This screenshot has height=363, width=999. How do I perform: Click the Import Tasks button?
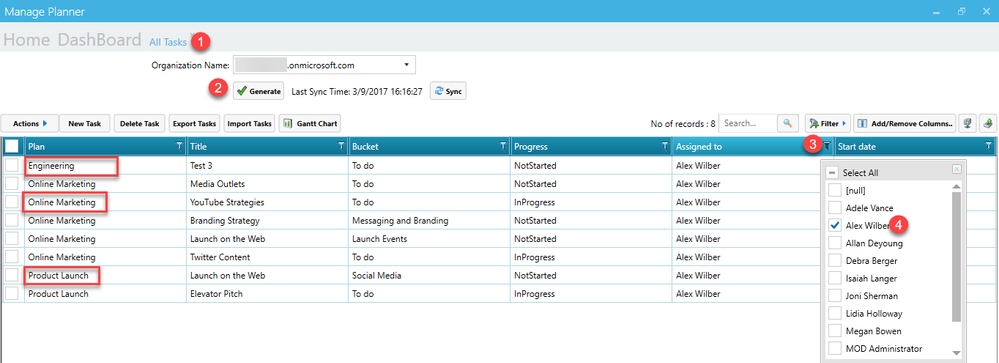[x=249, y=124]
